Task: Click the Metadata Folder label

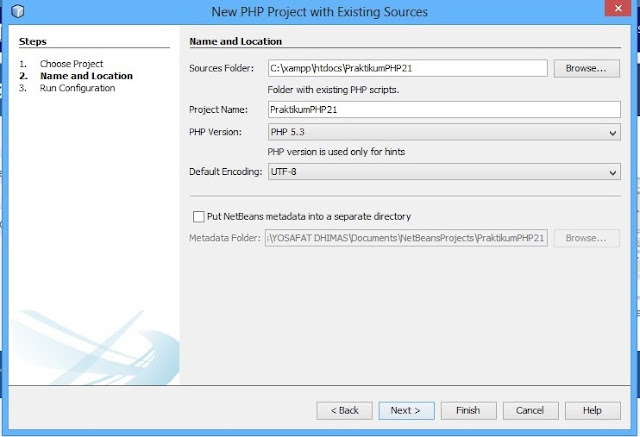Action: click(224, 238)
